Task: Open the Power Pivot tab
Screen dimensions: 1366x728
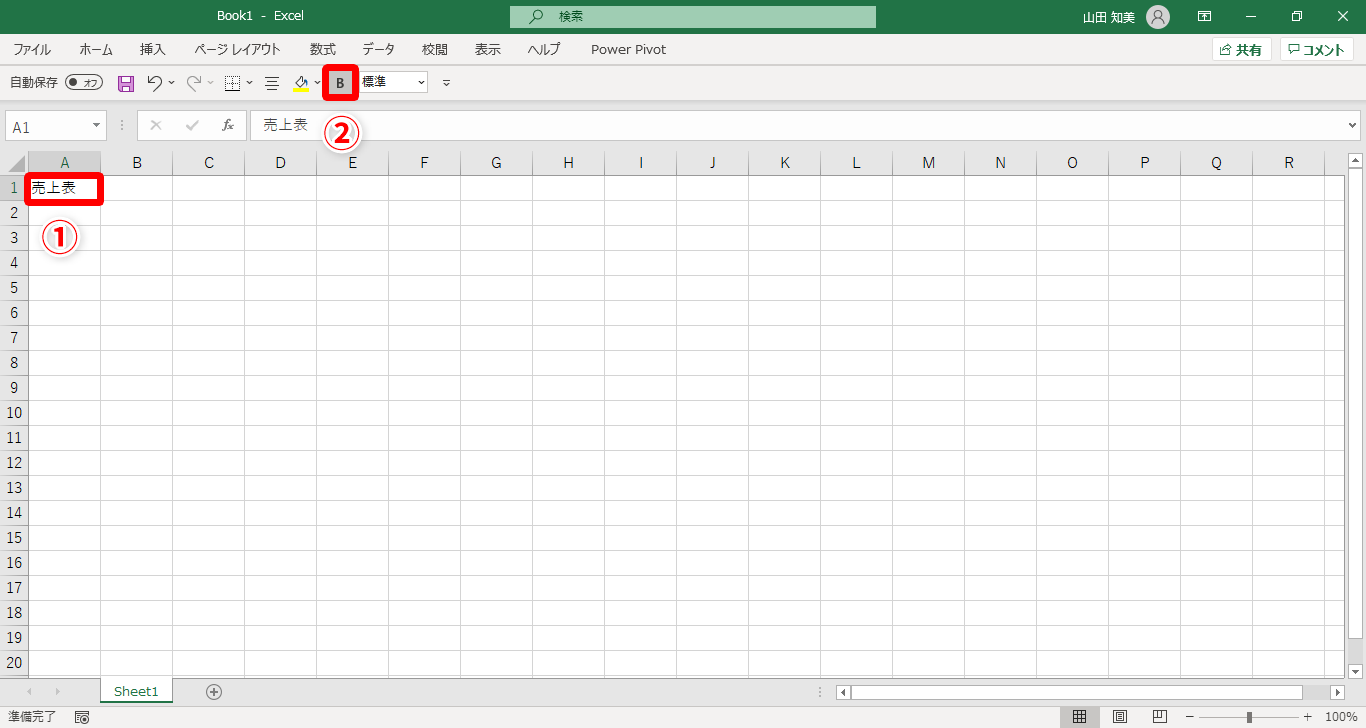Action: coord(628,50)
